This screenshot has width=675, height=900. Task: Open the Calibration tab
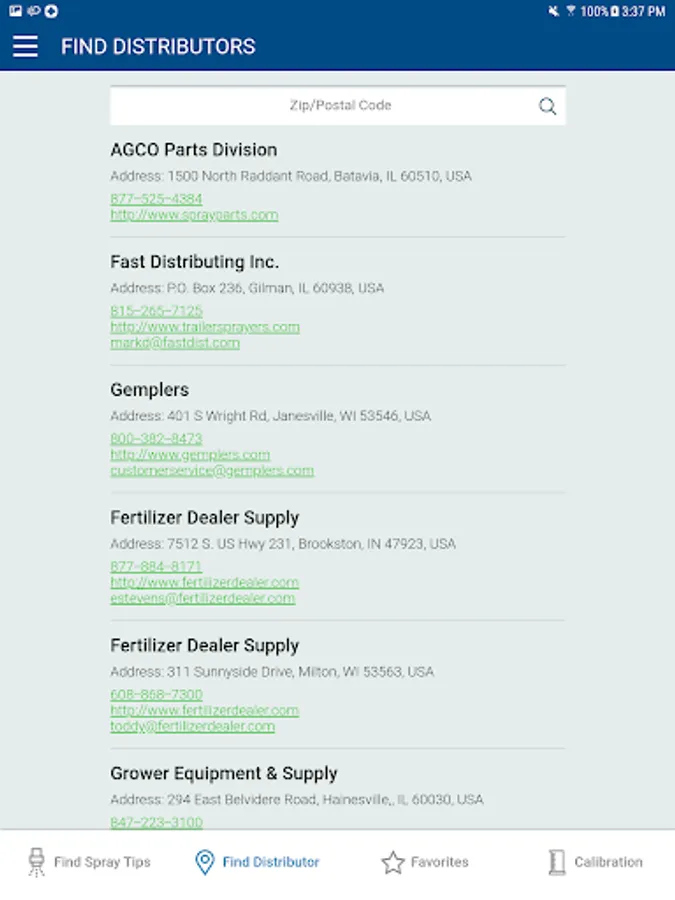(608, 862)
